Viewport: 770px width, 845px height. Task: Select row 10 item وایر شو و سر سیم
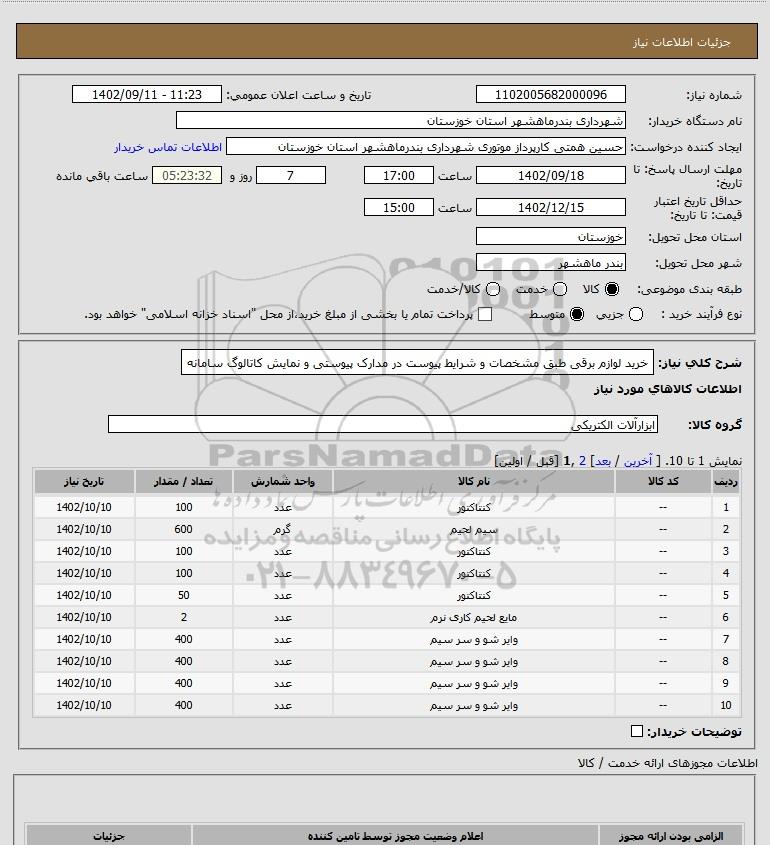474,705
